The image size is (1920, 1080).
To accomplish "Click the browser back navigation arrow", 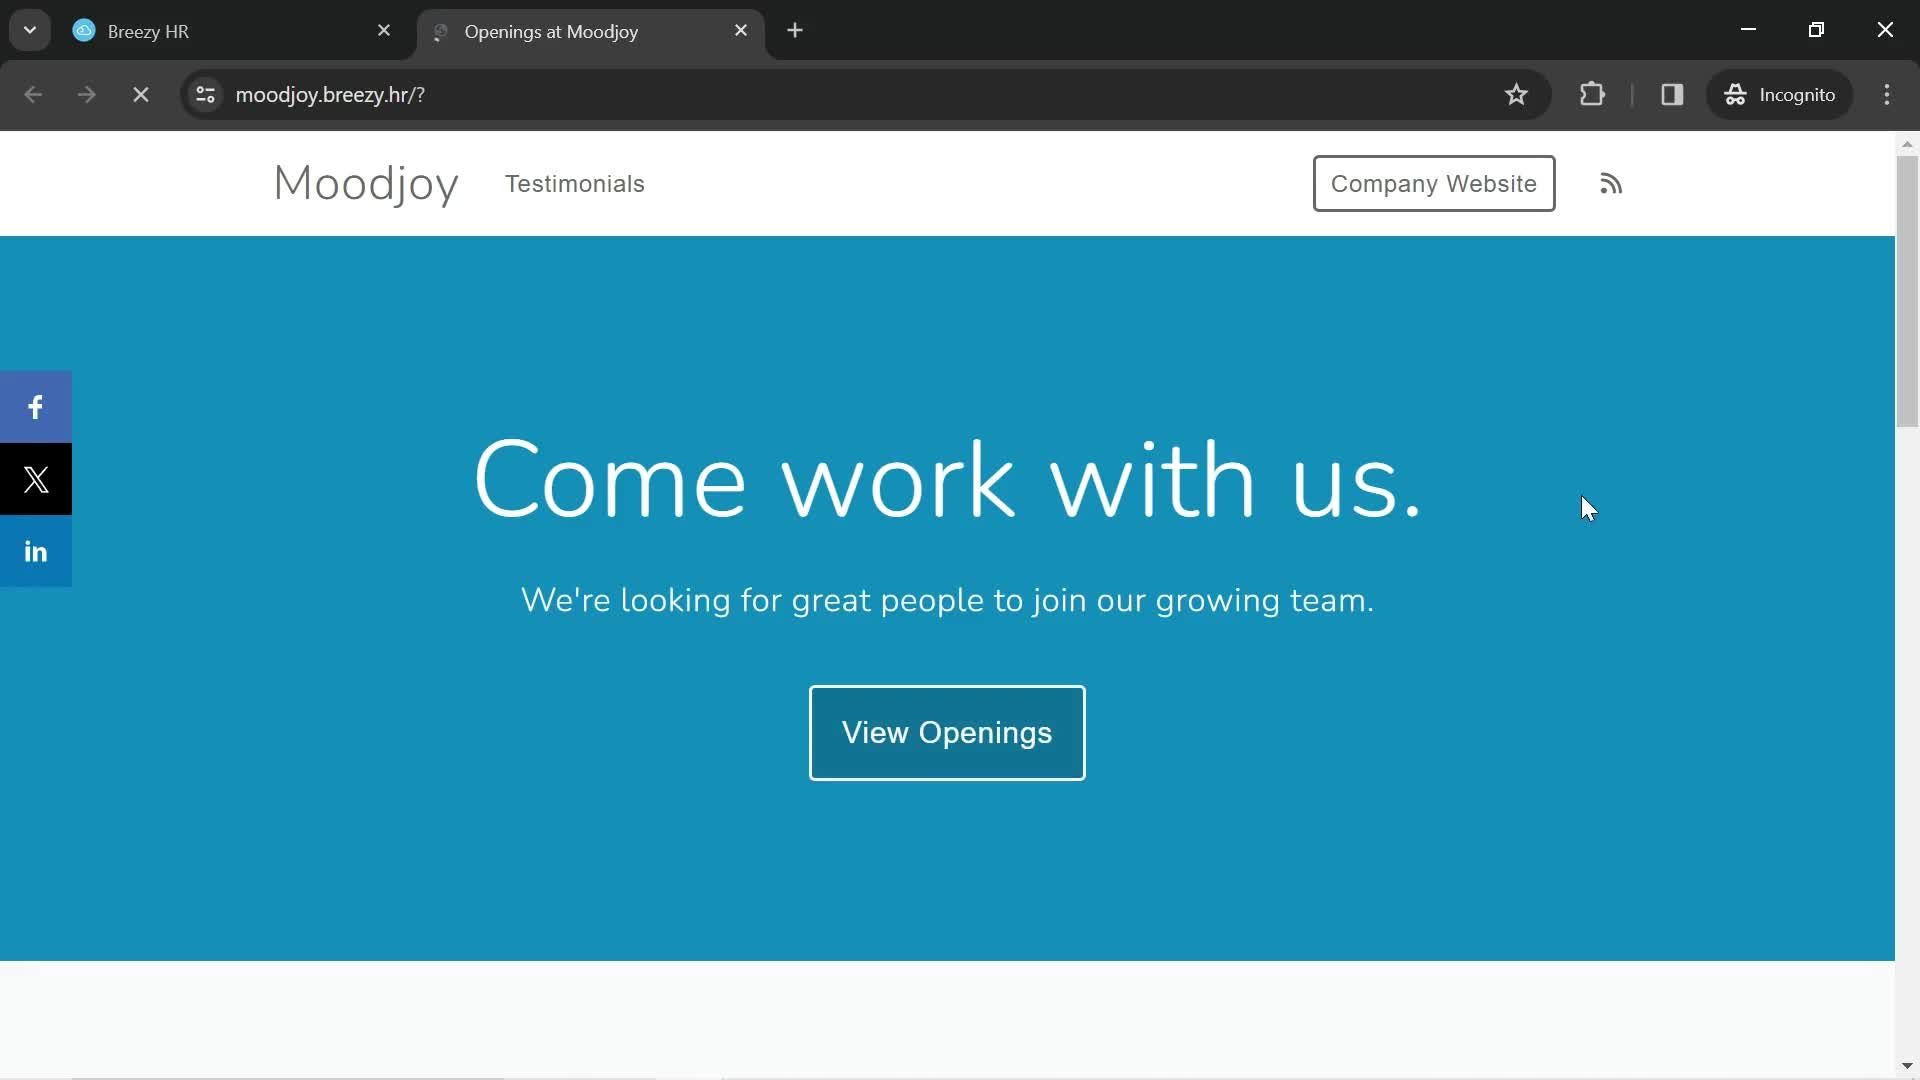I will 33,94.
